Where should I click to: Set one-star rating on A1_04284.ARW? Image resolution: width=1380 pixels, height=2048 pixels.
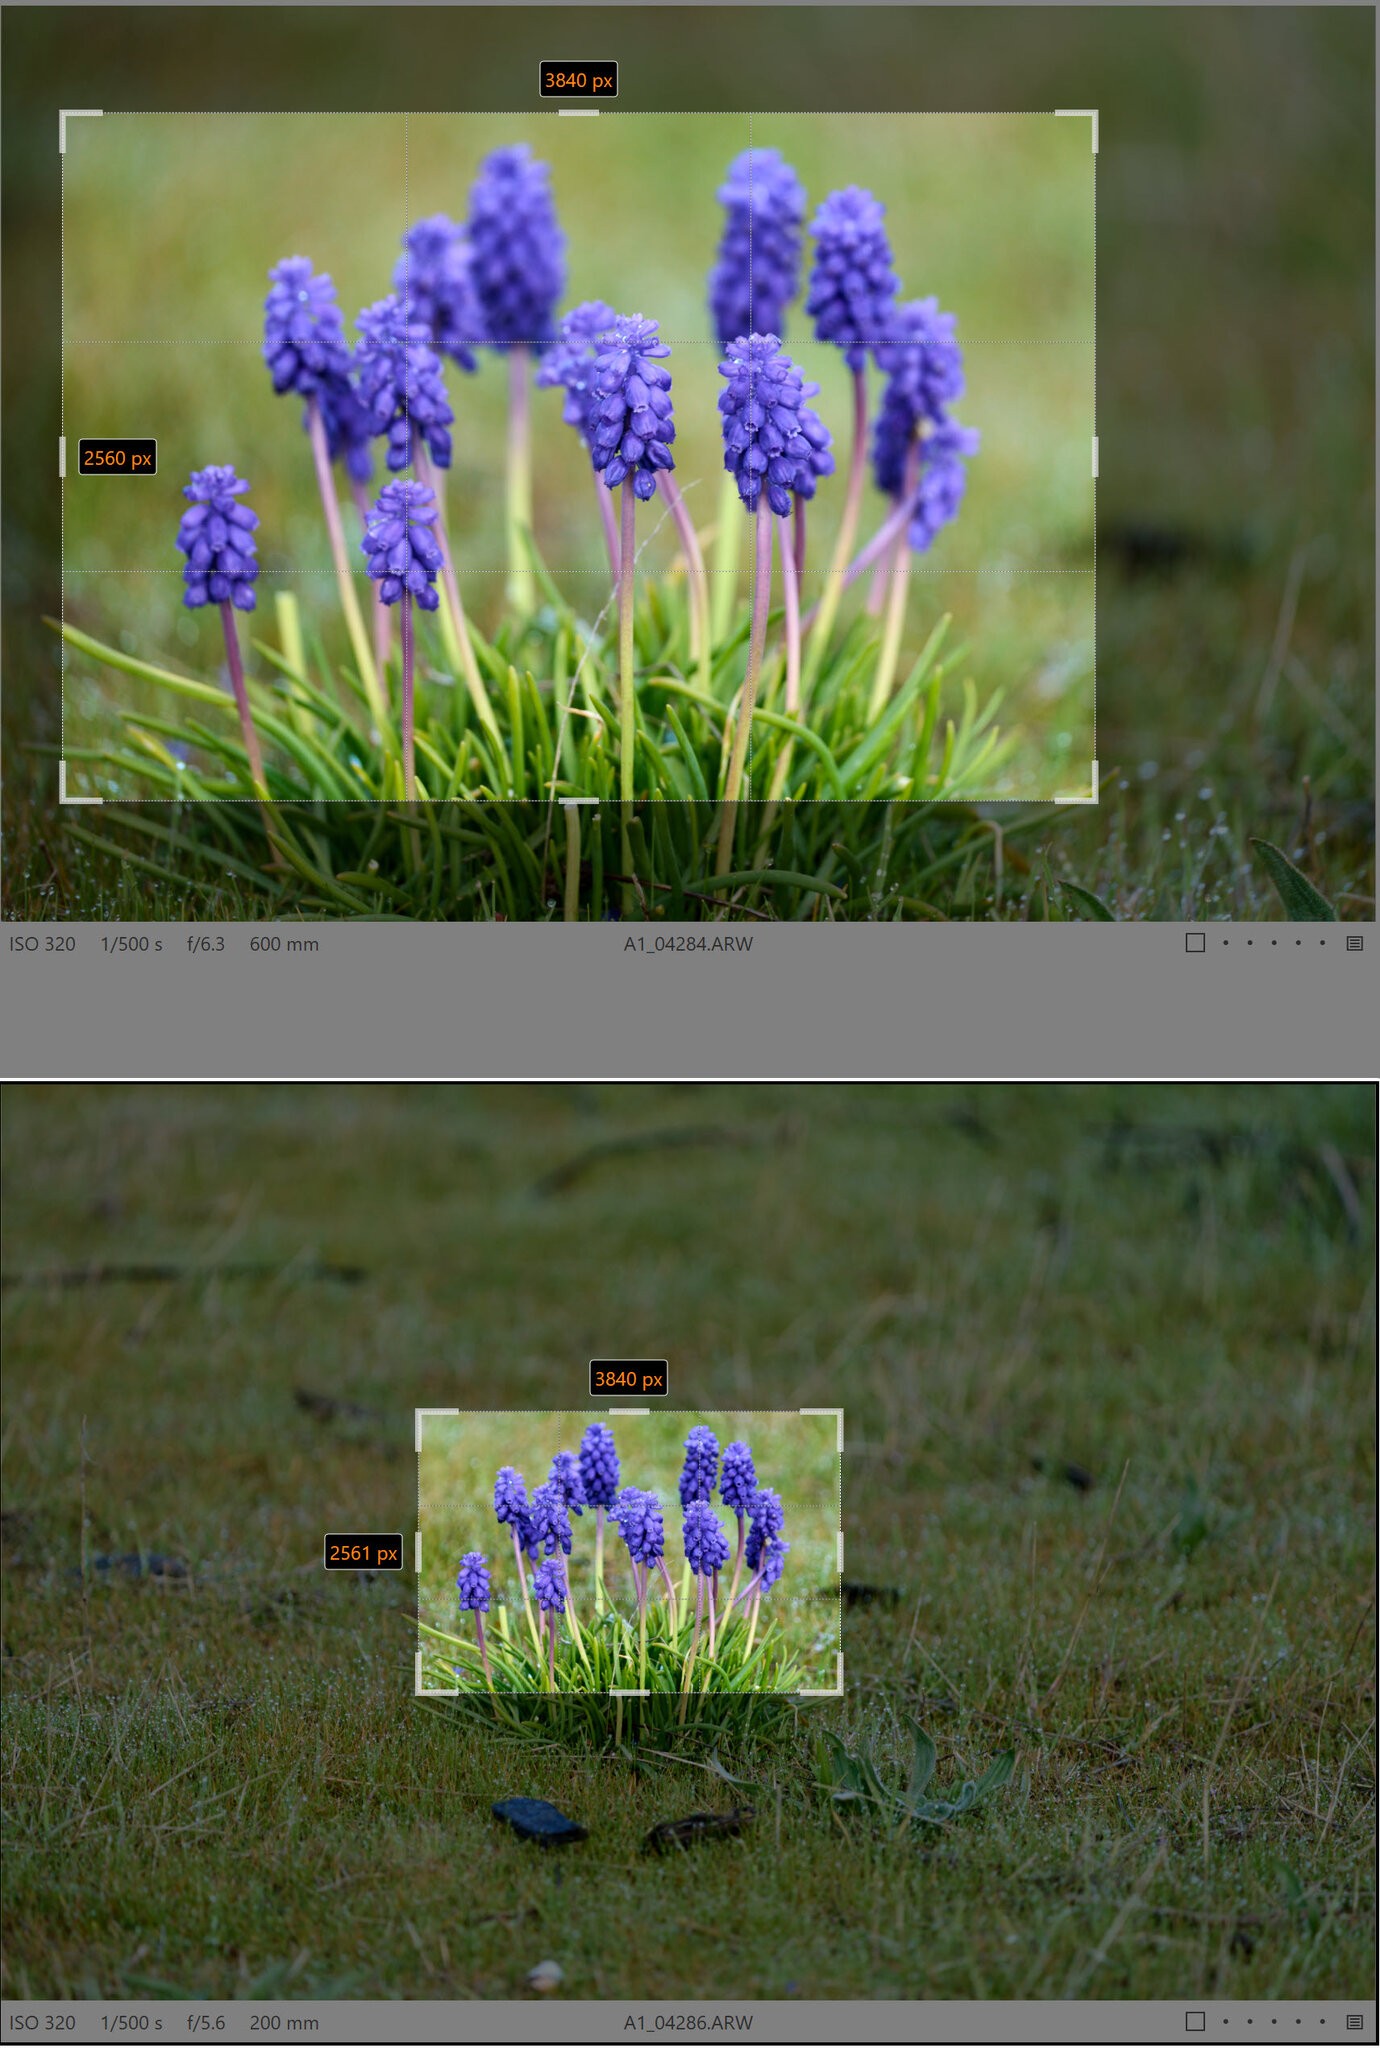tap(1225, 943)
